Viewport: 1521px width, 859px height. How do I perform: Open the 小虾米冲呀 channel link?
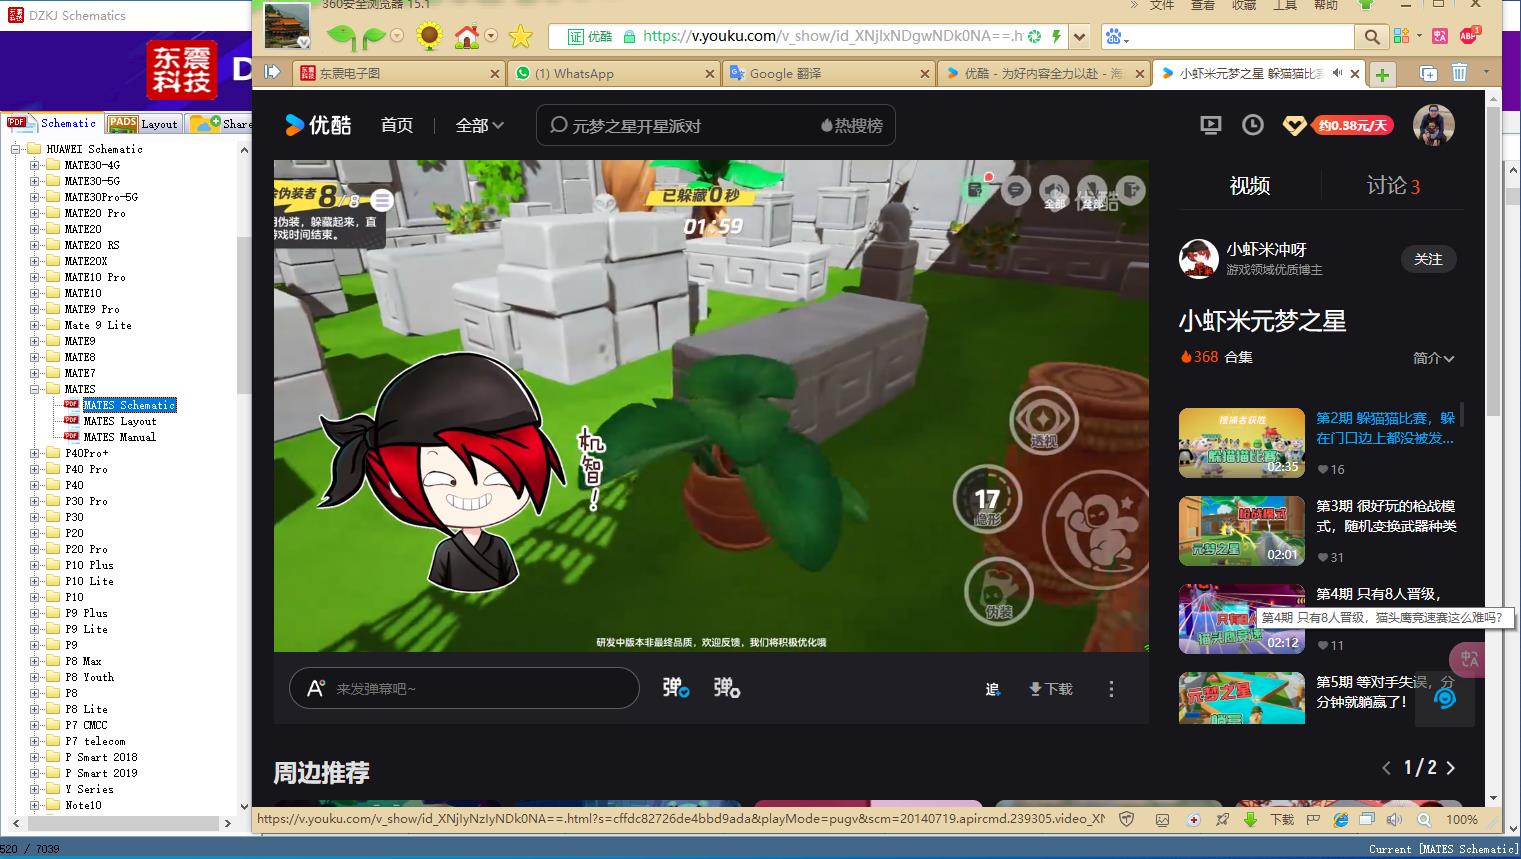(x=1267, y=249)
